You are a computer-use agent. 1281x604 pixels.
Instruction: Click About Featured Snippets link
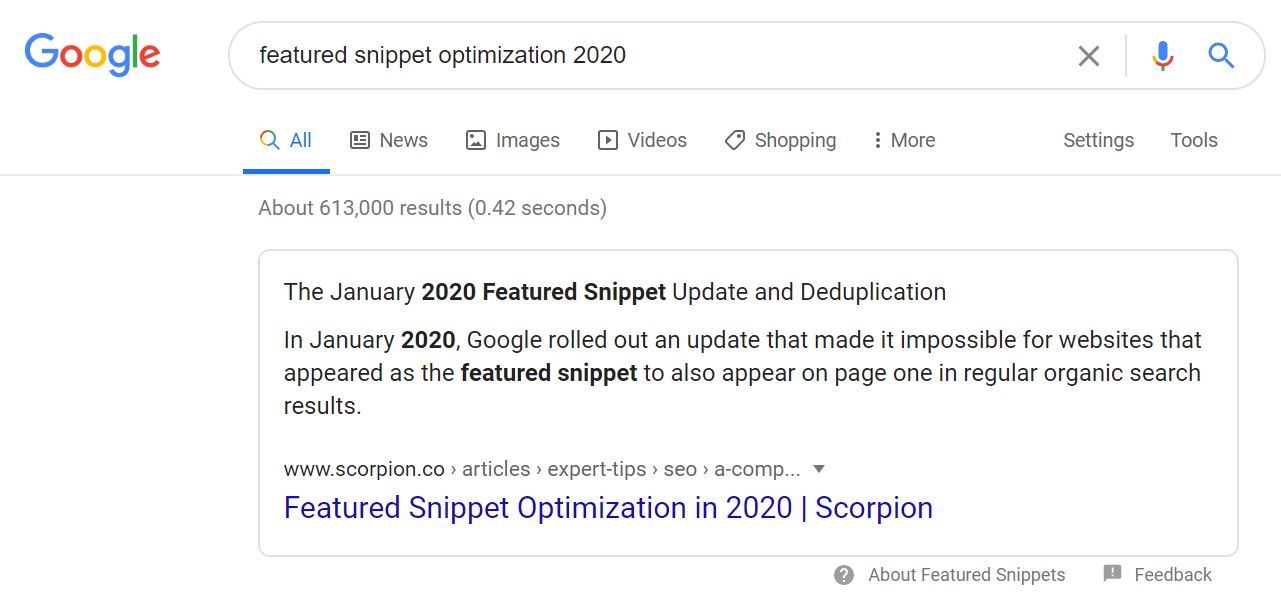pyautogui.click(x=966, y=575)
